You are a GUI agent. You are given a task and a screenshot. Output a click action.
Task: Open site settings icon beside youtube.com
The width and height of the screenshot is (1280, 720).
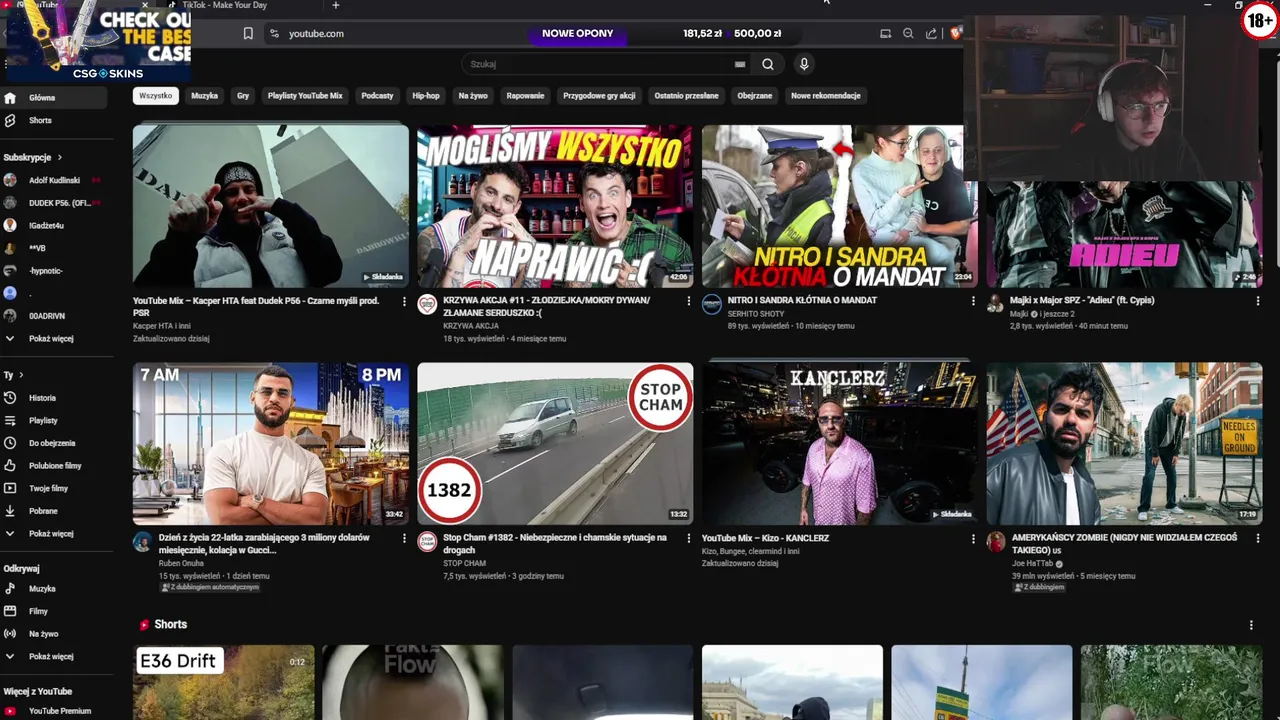click(274, 33)
